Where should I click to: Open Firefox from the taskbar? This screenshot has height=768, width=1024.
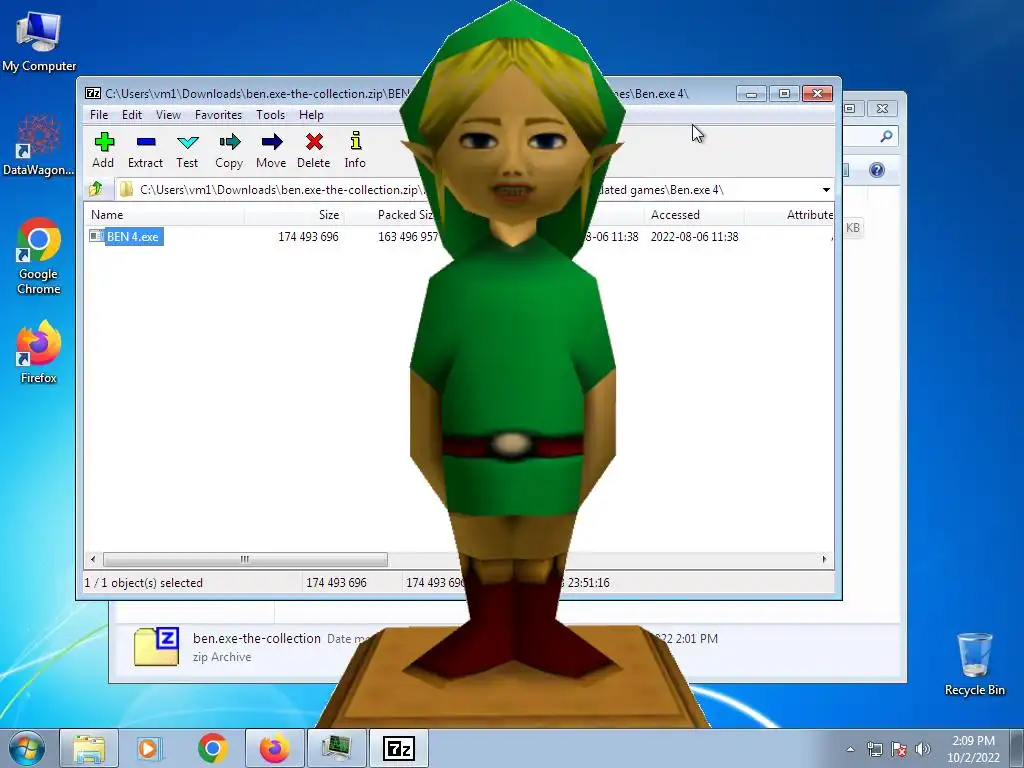[274, 748]
